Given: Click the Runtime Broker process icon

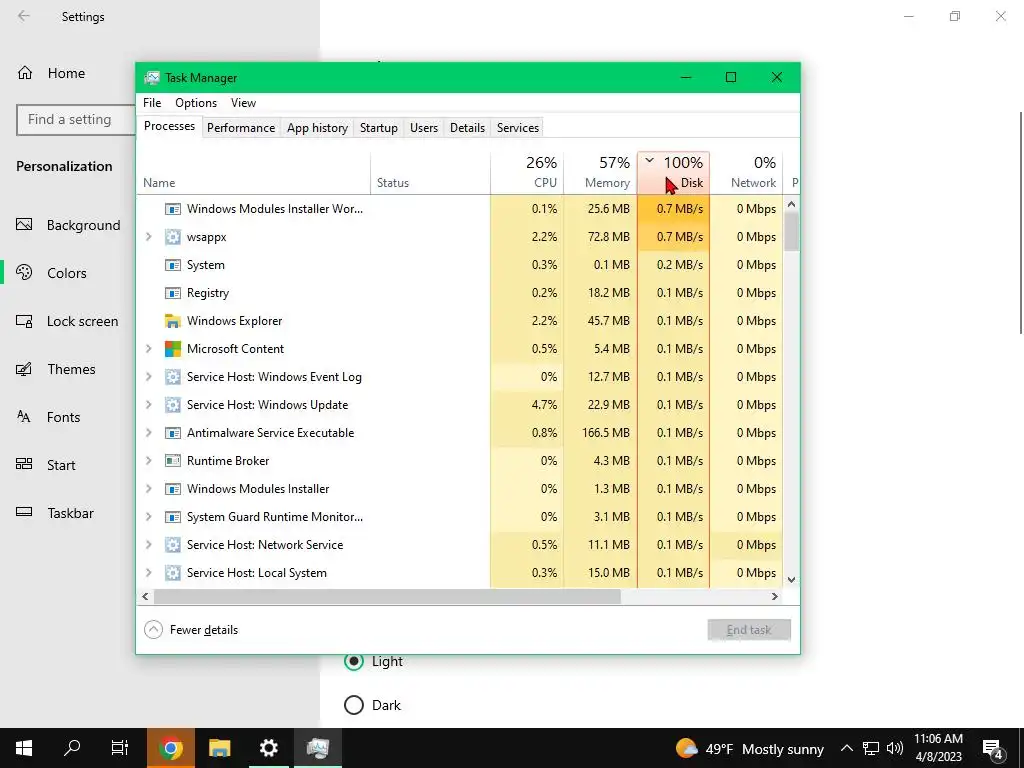Looking at the screenshot, I should point(172,461).
